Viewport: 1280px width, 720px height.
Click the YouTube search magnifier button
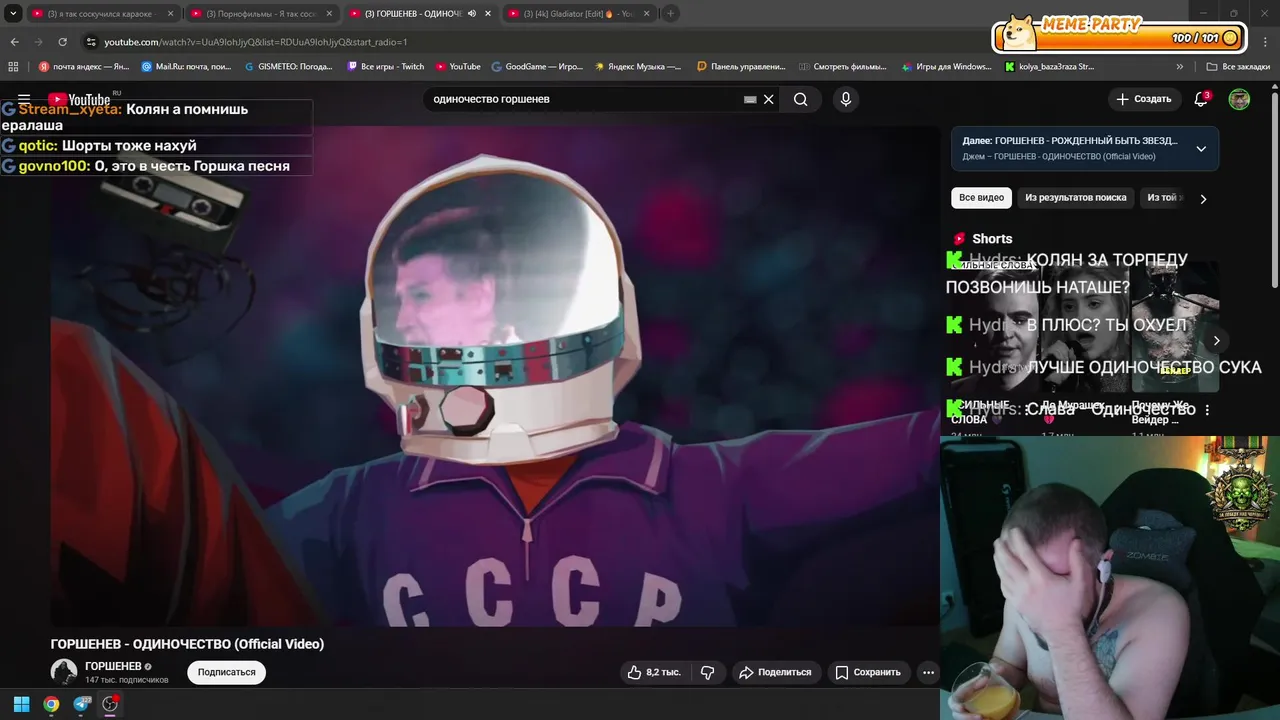click(x=800, y=99)
